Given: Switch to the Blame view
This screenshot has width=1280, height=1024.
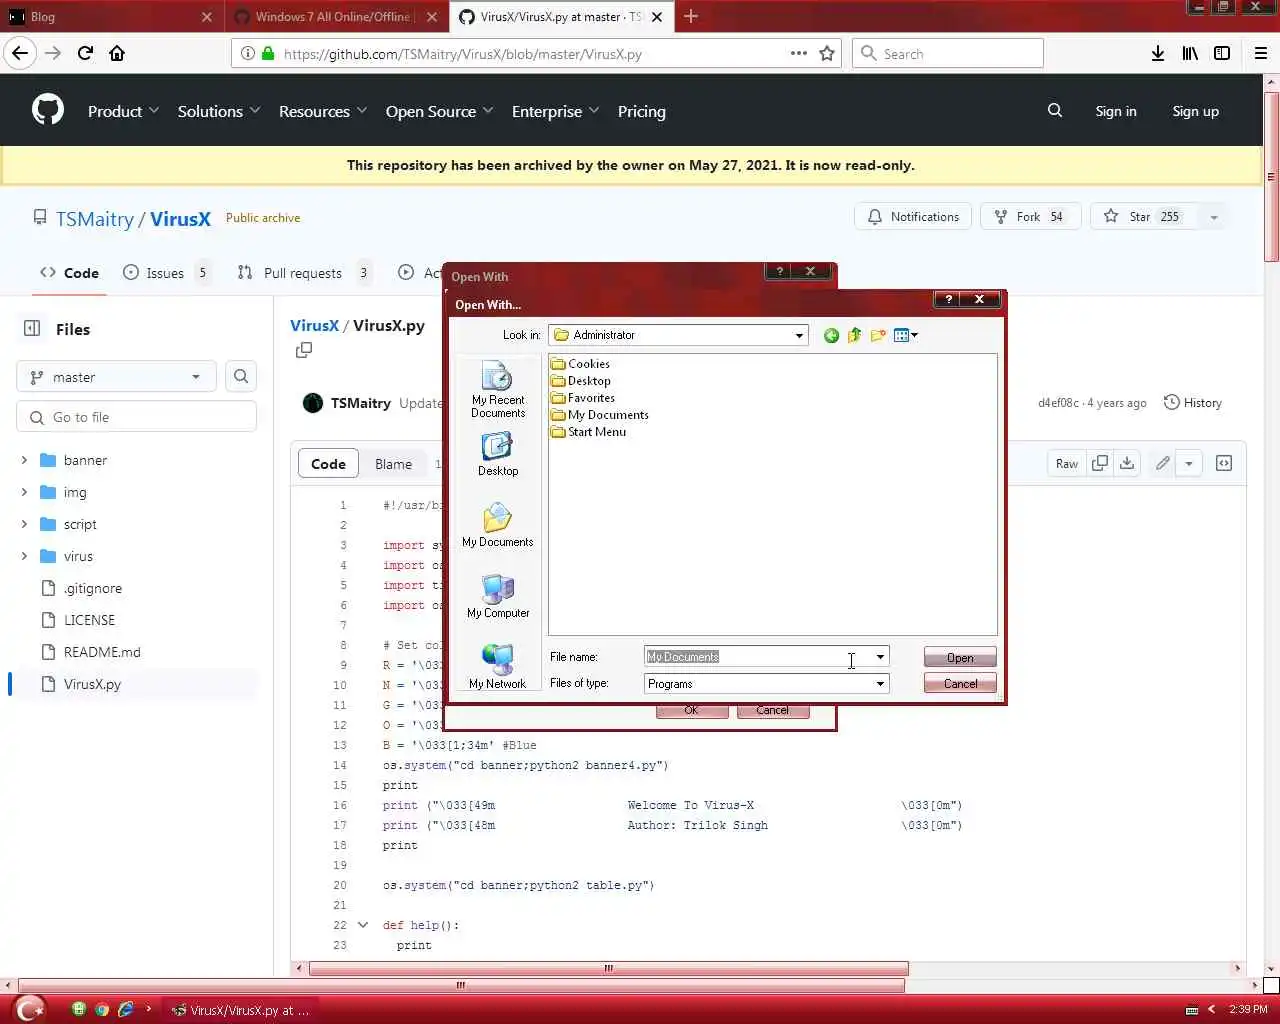Looking at the screenshot, I should (393, 464).
